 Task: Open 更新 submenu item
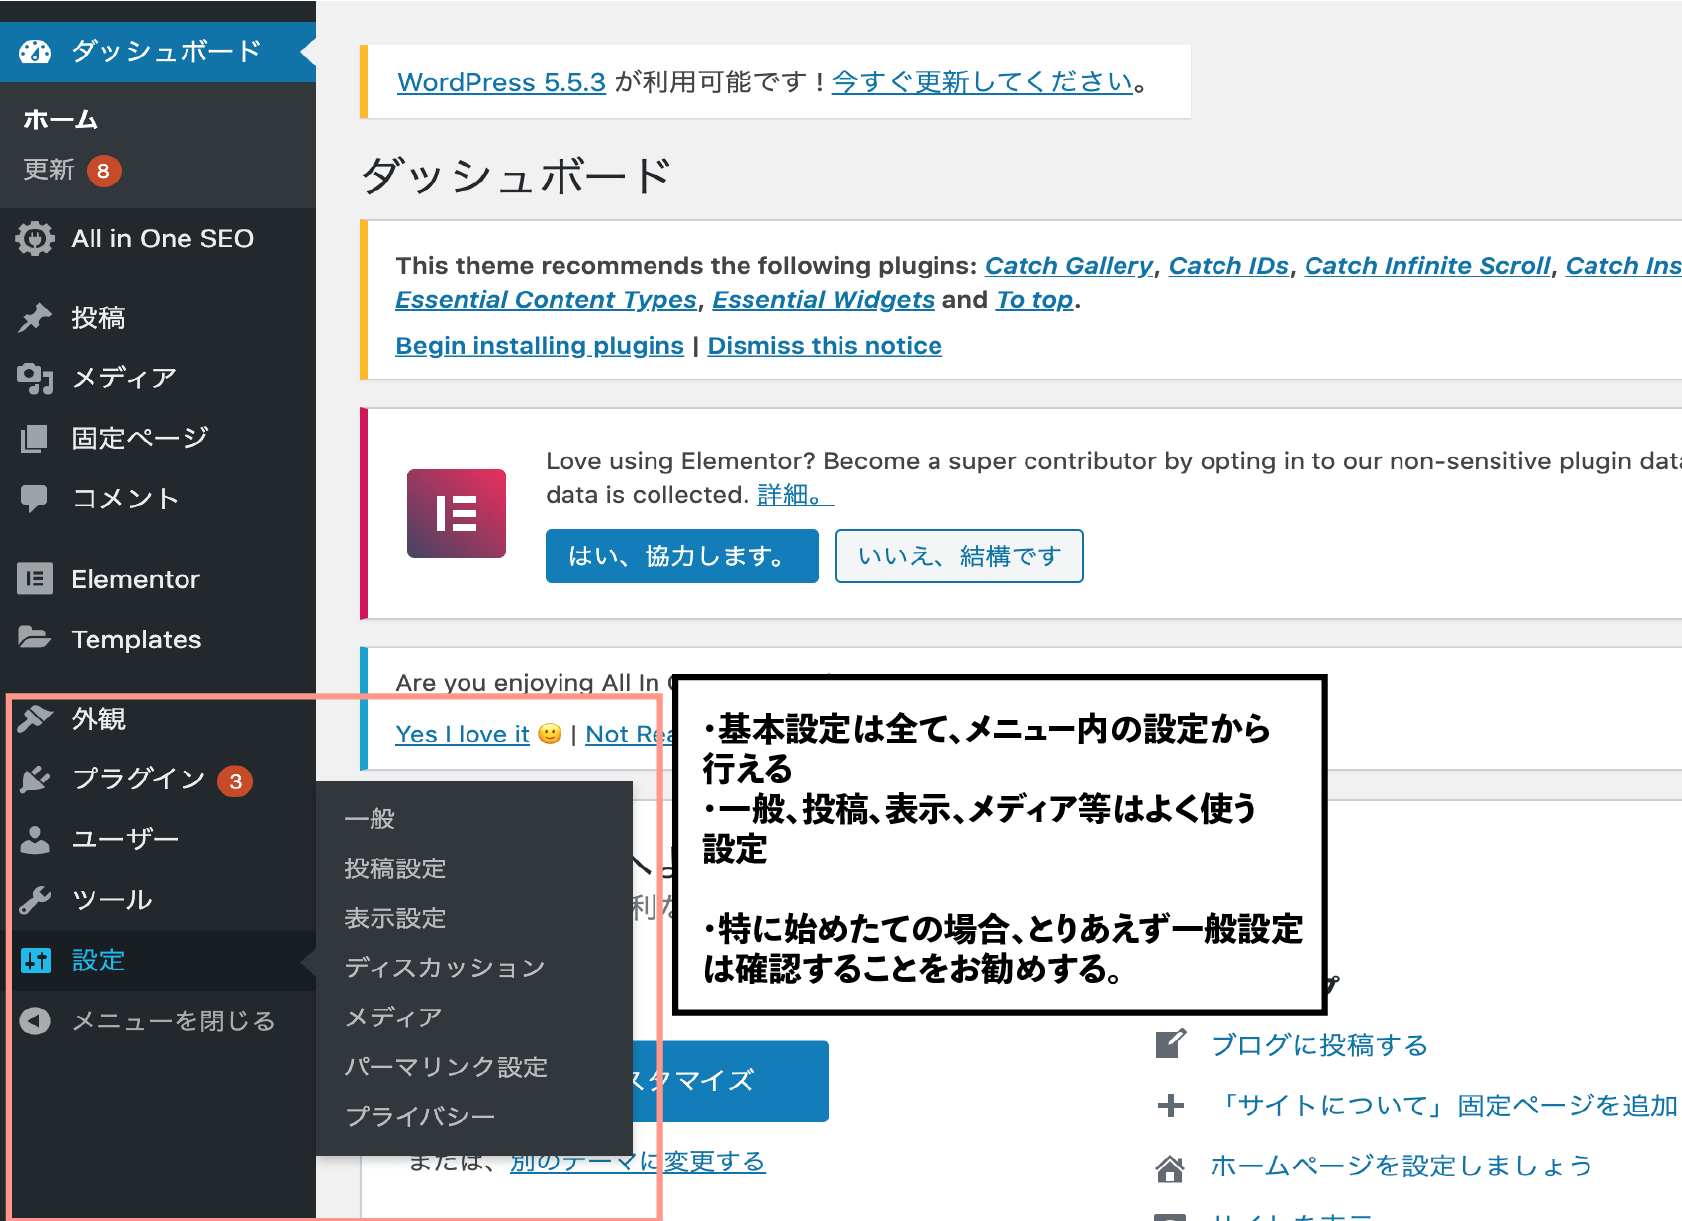49,170
